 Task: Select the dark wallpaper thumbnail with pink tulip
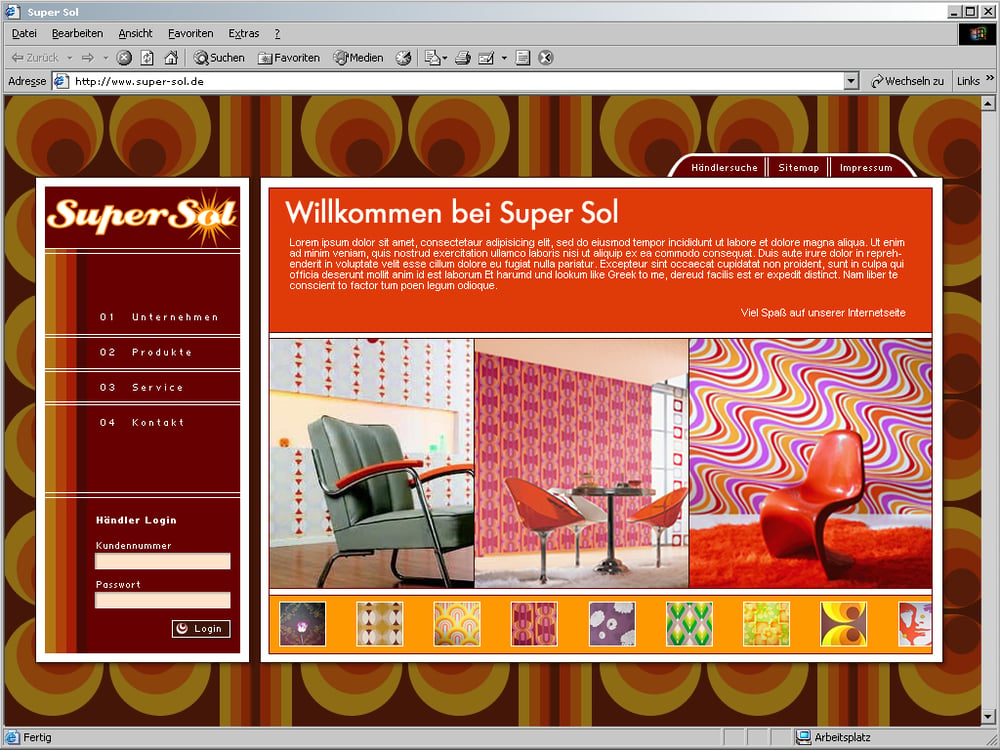pos(302,624)
